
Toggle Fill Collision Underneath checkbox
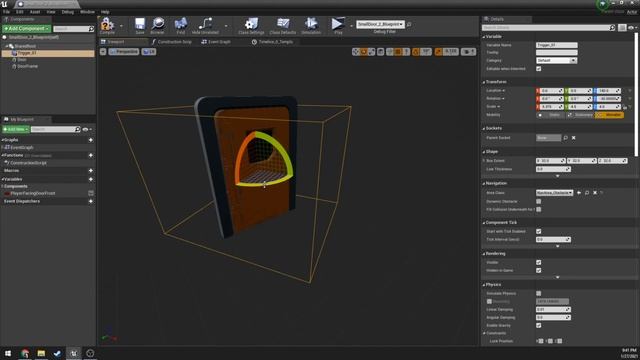point(539,209)
